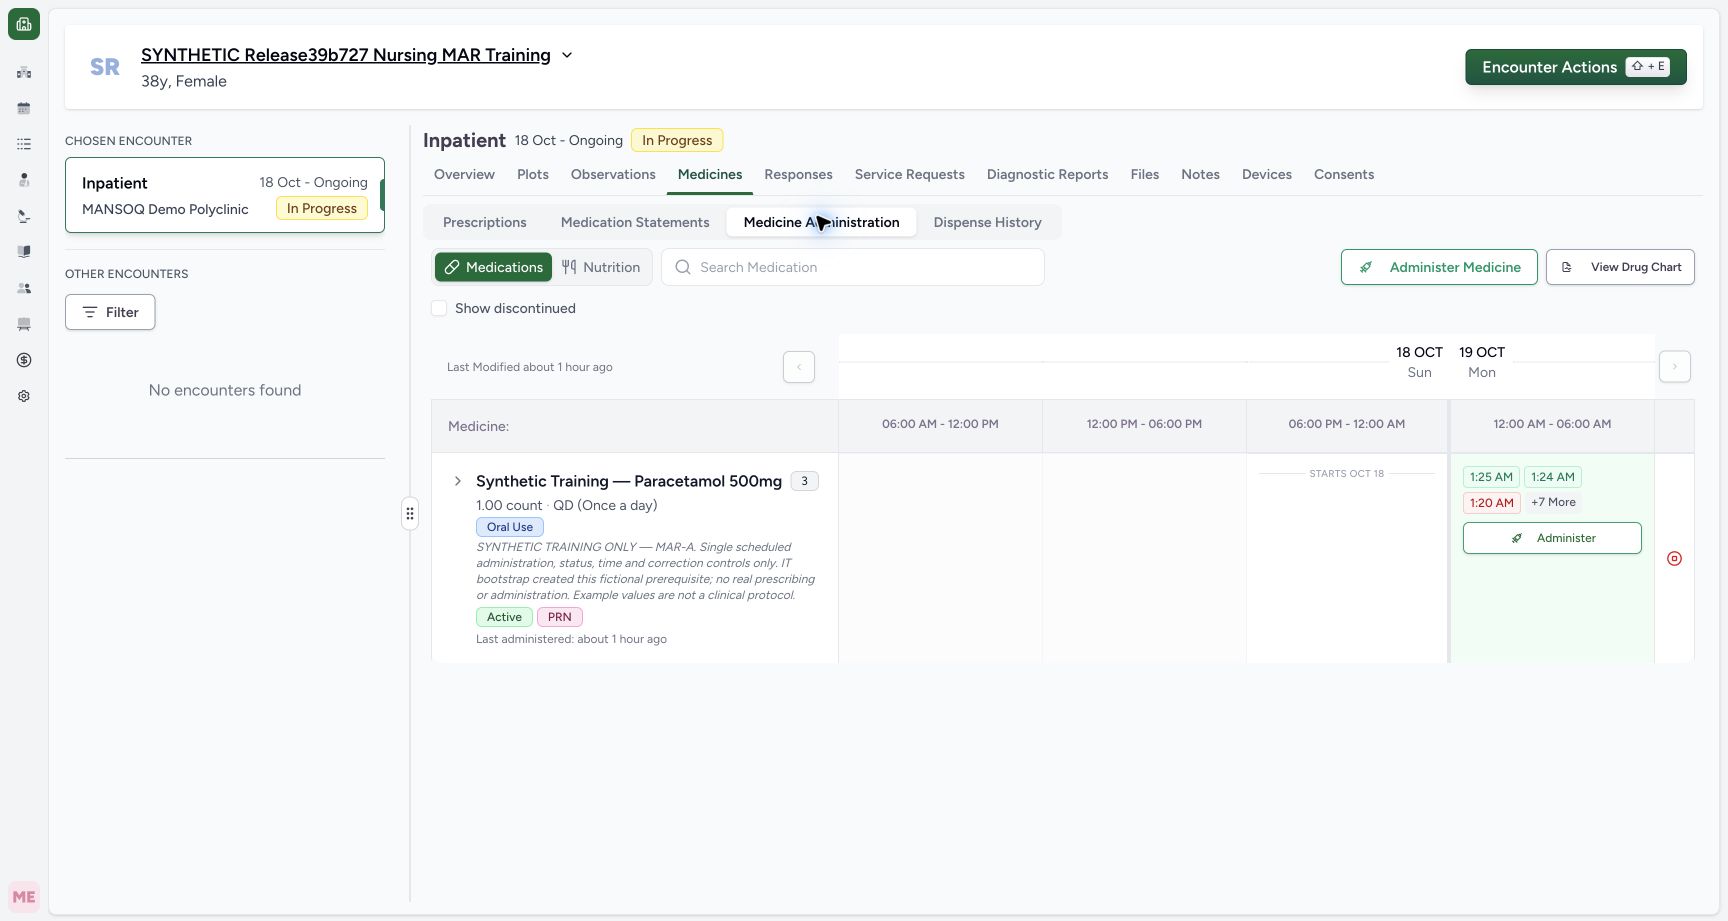Go to next time range arrow

[1675, 367]
